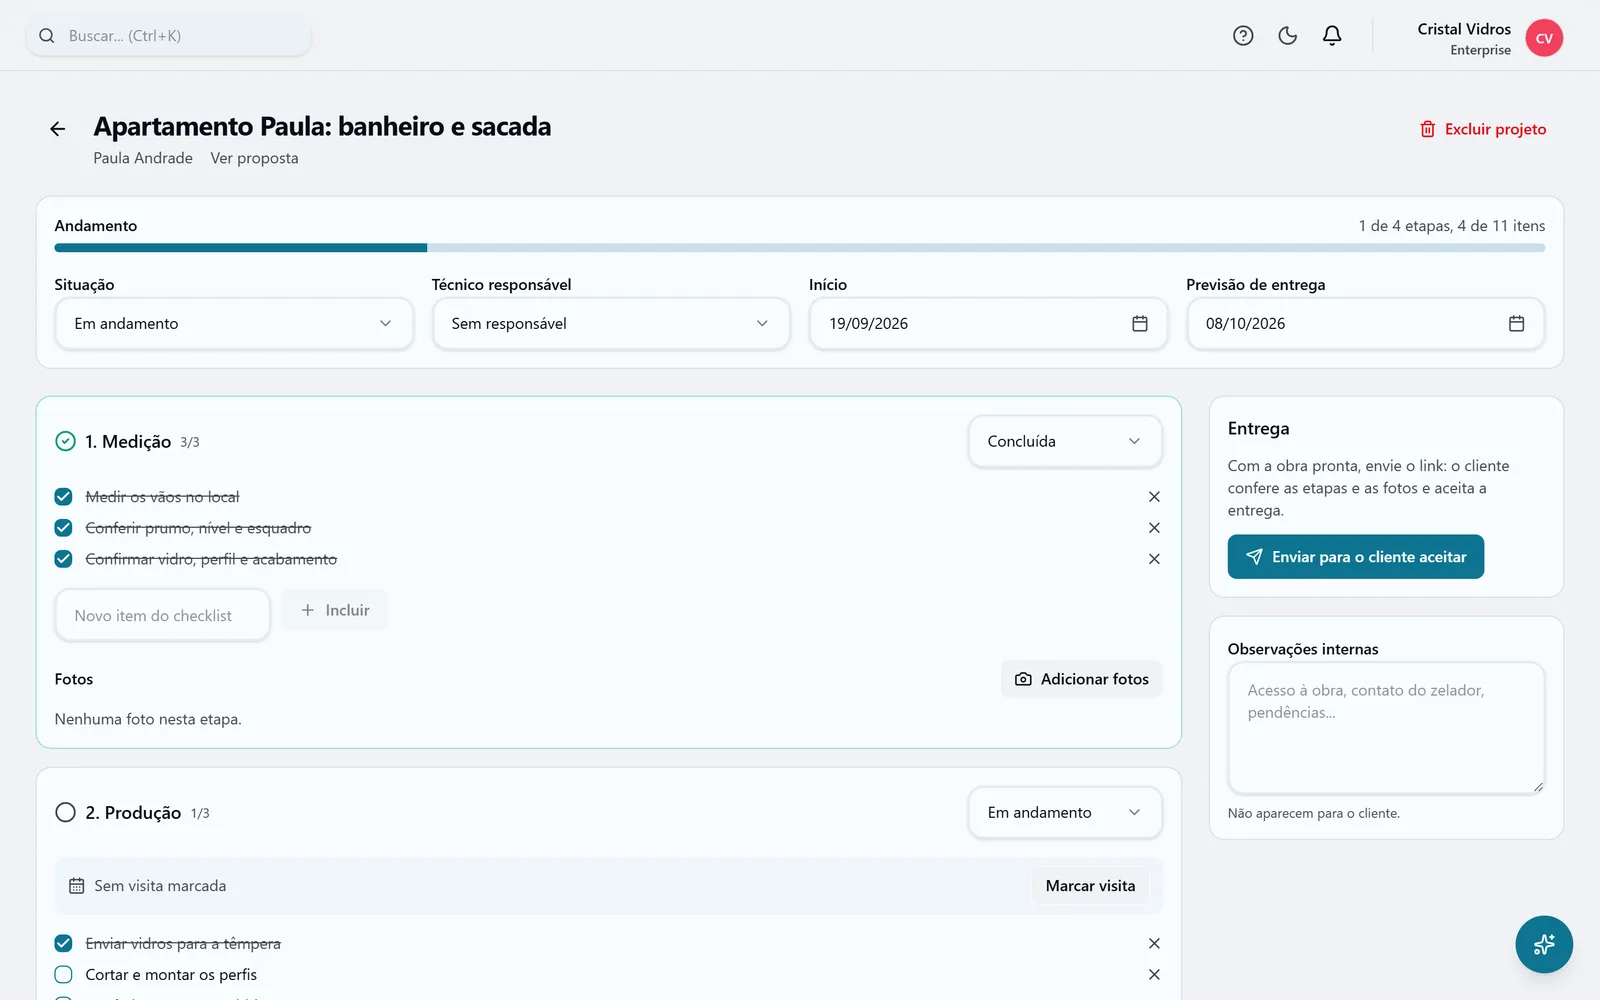Open the sparkle assistant floating button
The width and height of the screenshot is (1600, 1000).
(x=1544, y=944)
